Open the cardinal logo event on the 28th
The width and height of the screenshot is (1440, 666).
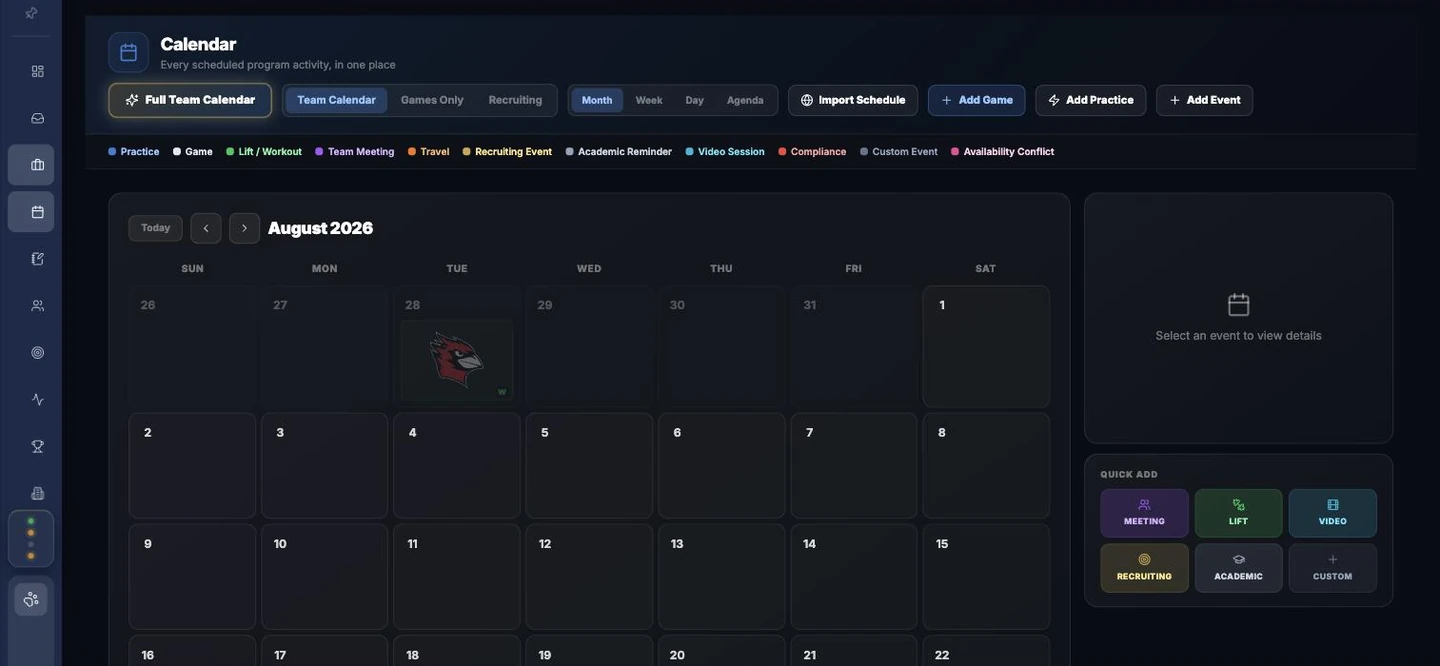pos(457,360)
